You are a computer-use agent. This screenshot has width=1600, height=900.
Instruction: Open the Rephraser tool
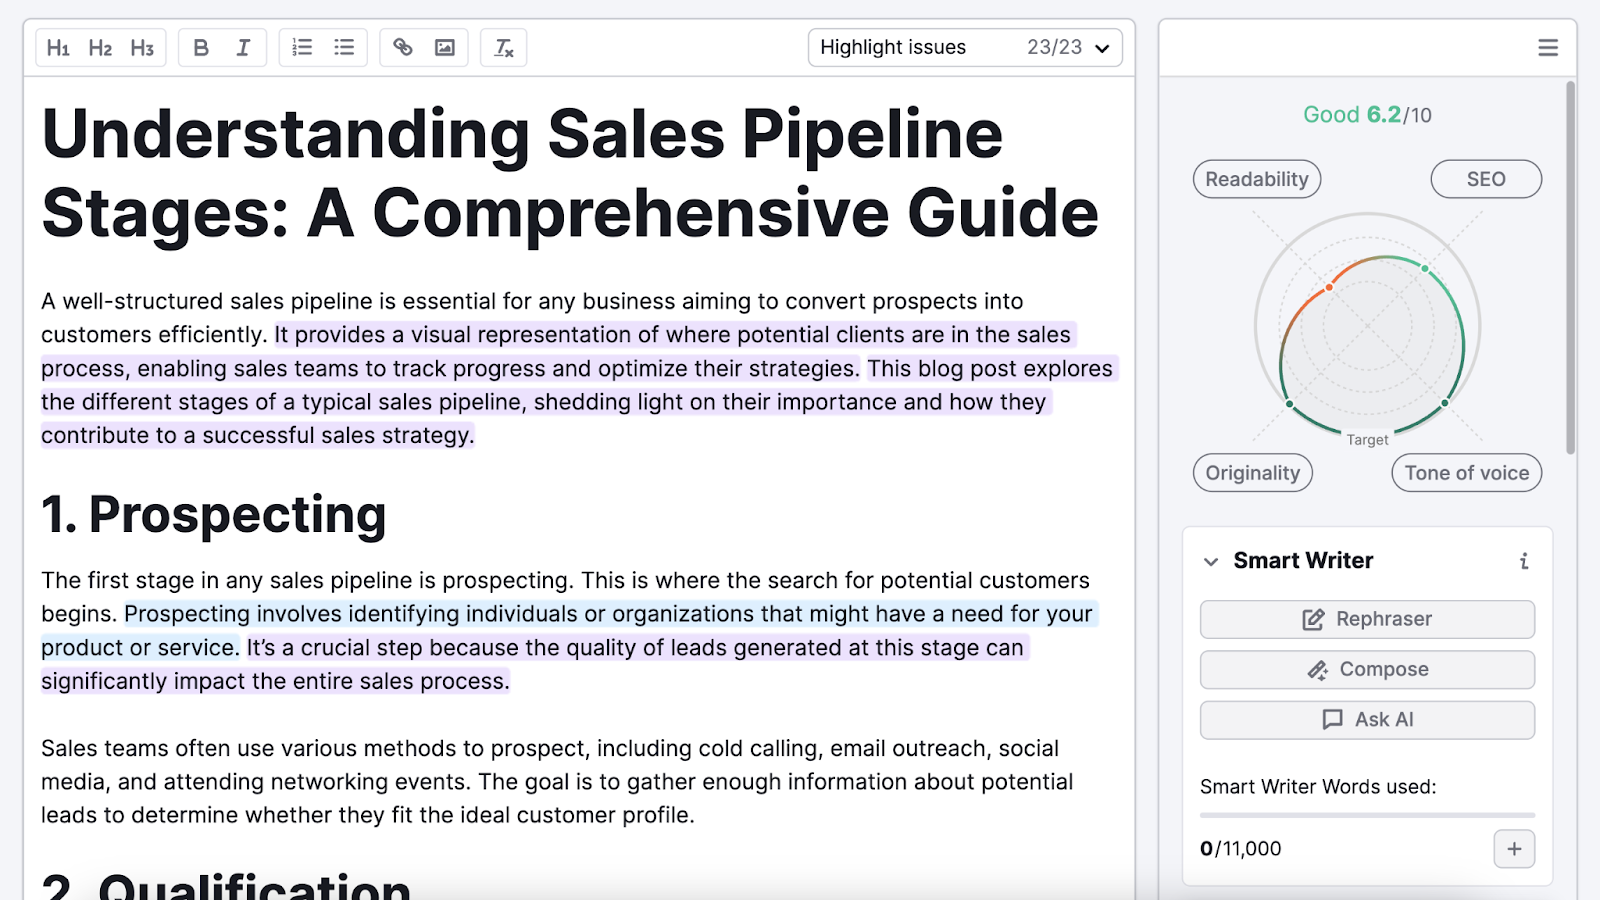(1366, 618)
